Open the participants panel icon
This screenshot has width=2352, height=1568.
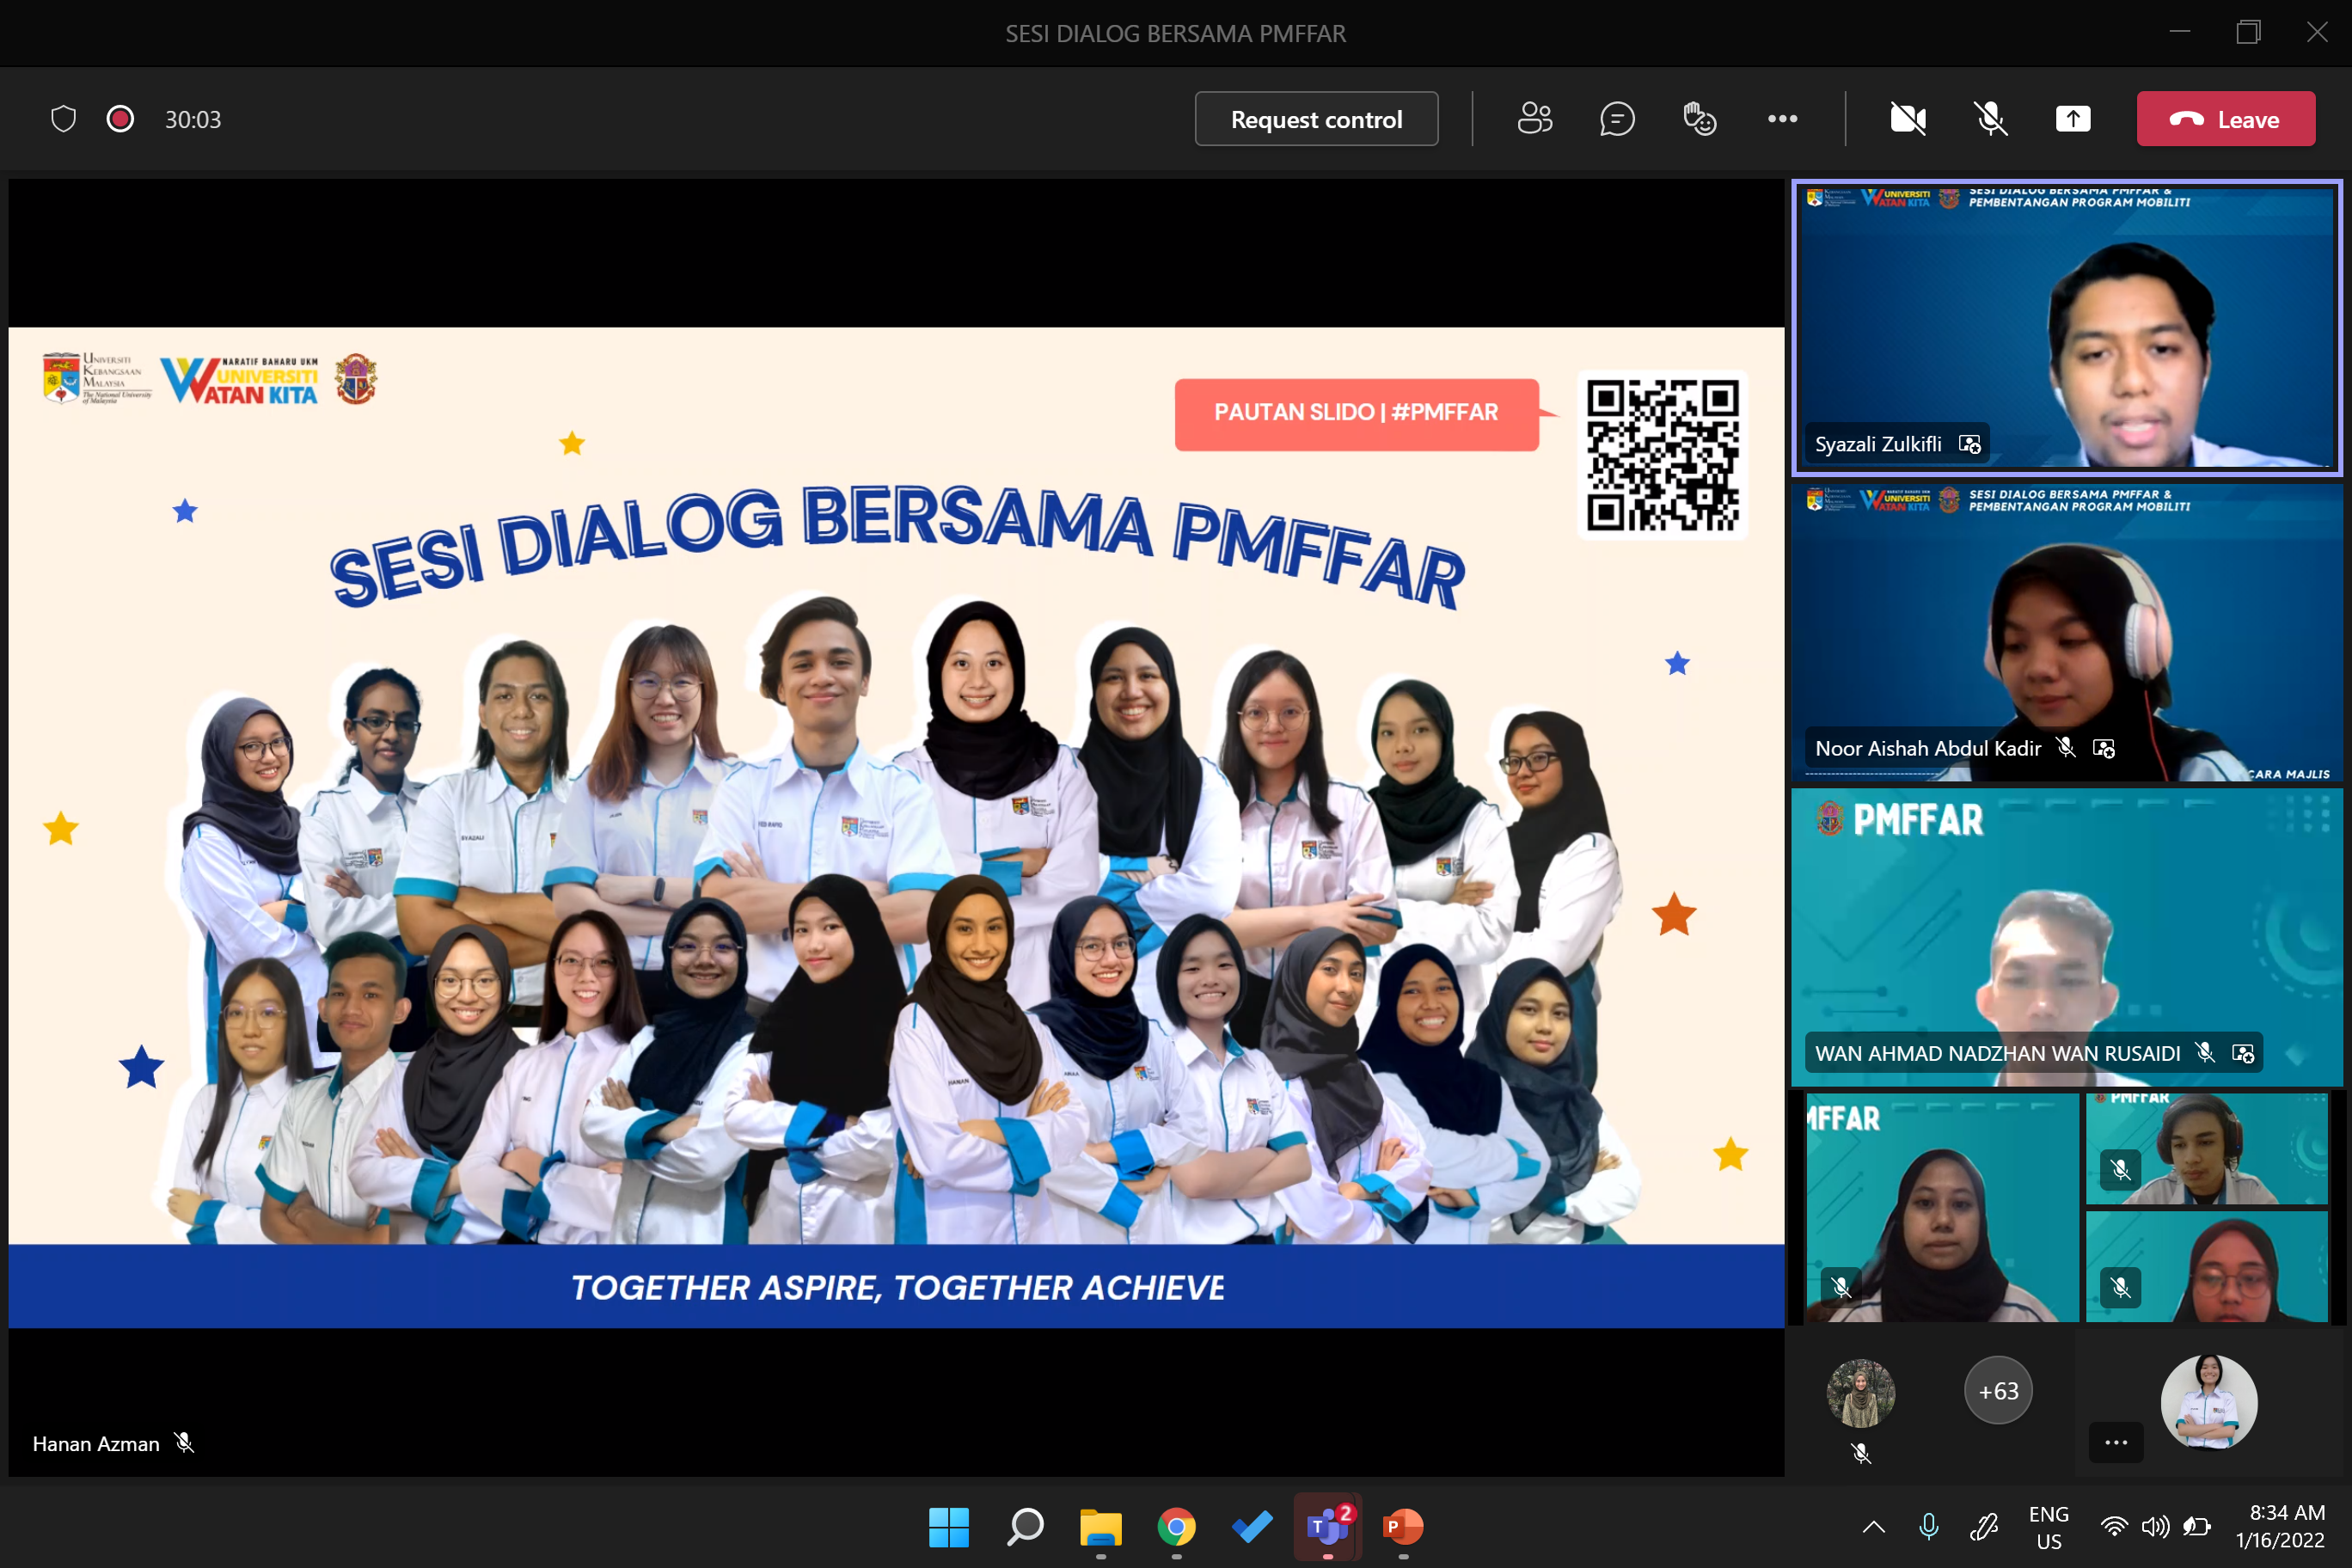(x=1534, y=119)
